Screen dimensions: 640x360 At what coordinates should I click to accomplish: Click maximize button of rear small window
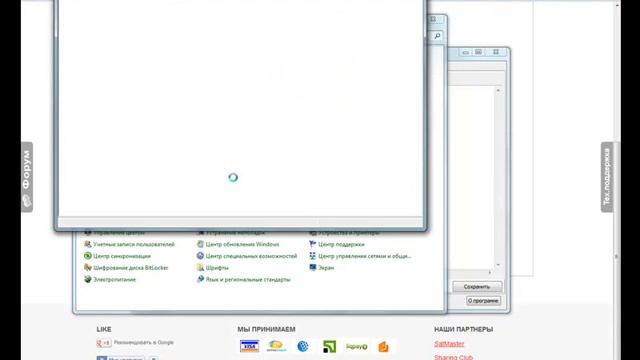pyautogui.click(x=478, y=52)
